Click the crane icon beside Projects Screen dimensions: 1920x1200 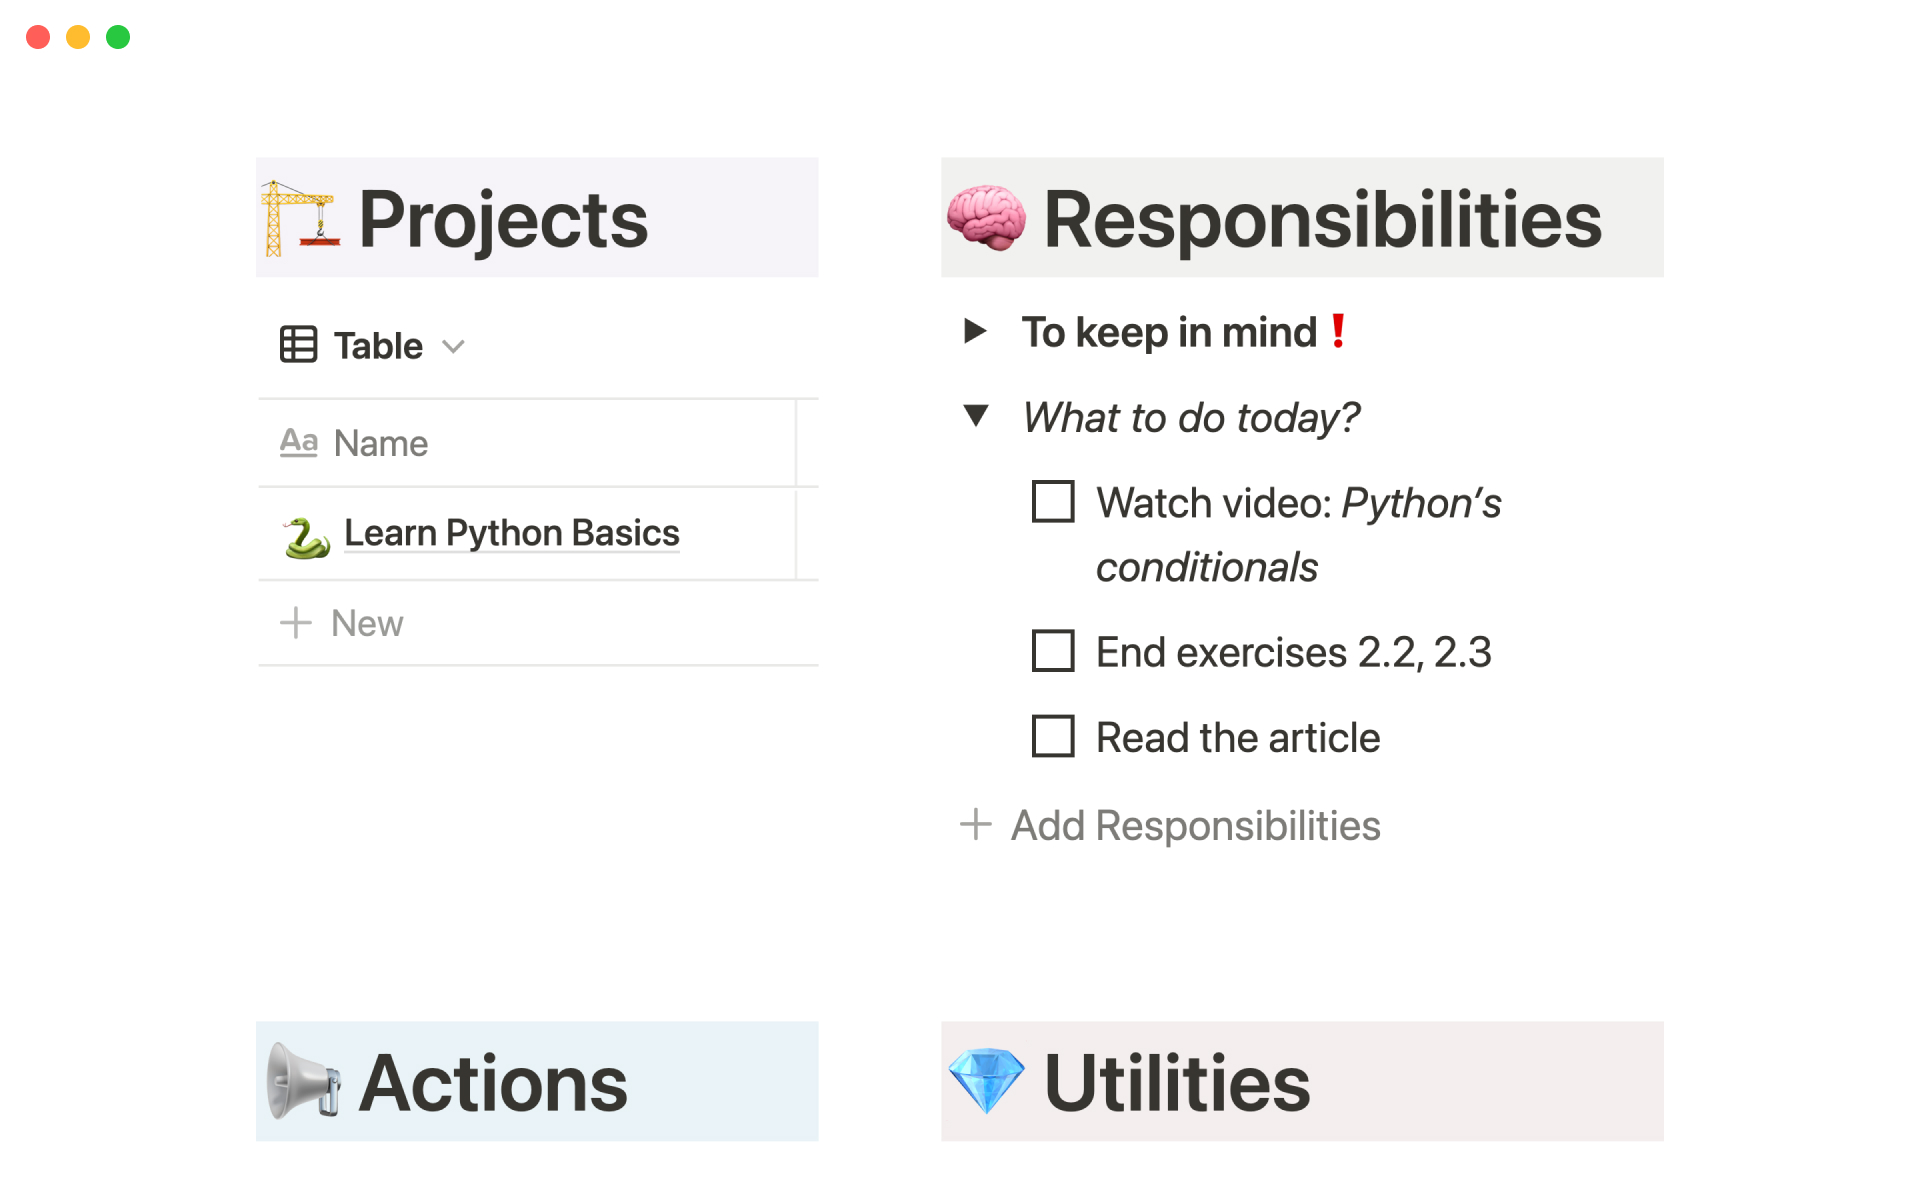pos(300,218)
